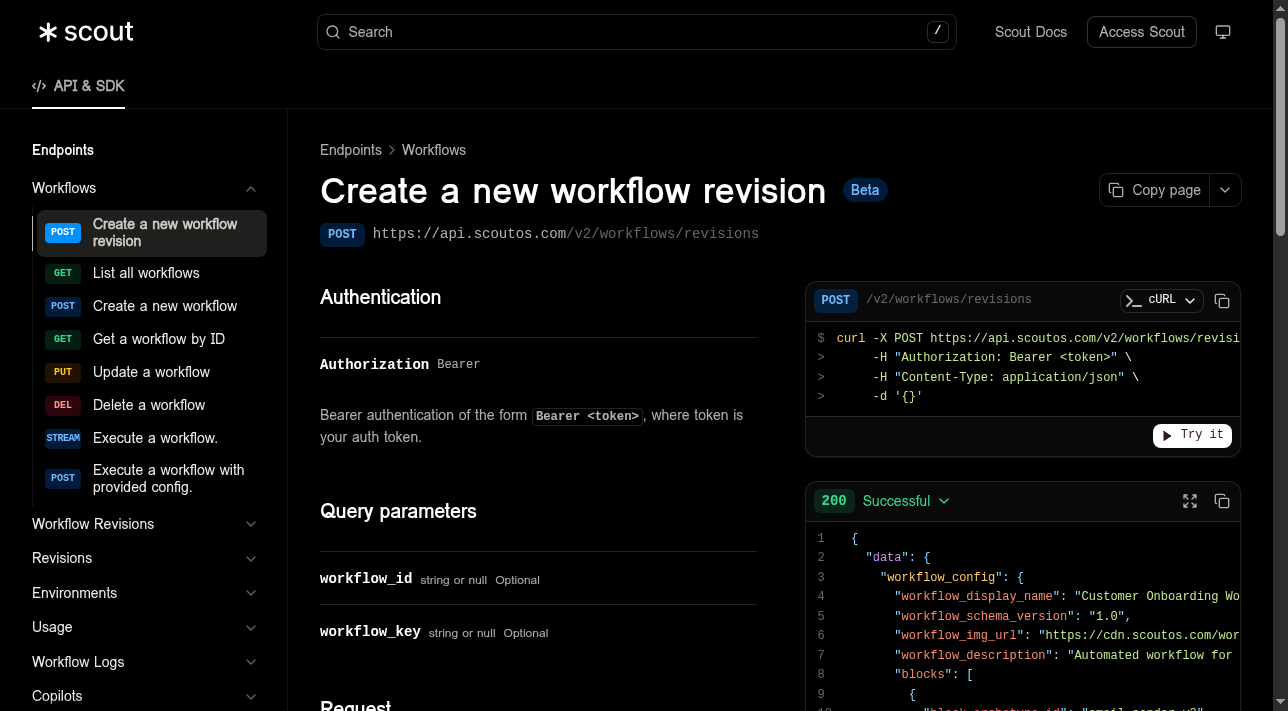Toggle the display theme monitor icon
This screenshot has height=711, width=1288.
tap(1222, 32)
